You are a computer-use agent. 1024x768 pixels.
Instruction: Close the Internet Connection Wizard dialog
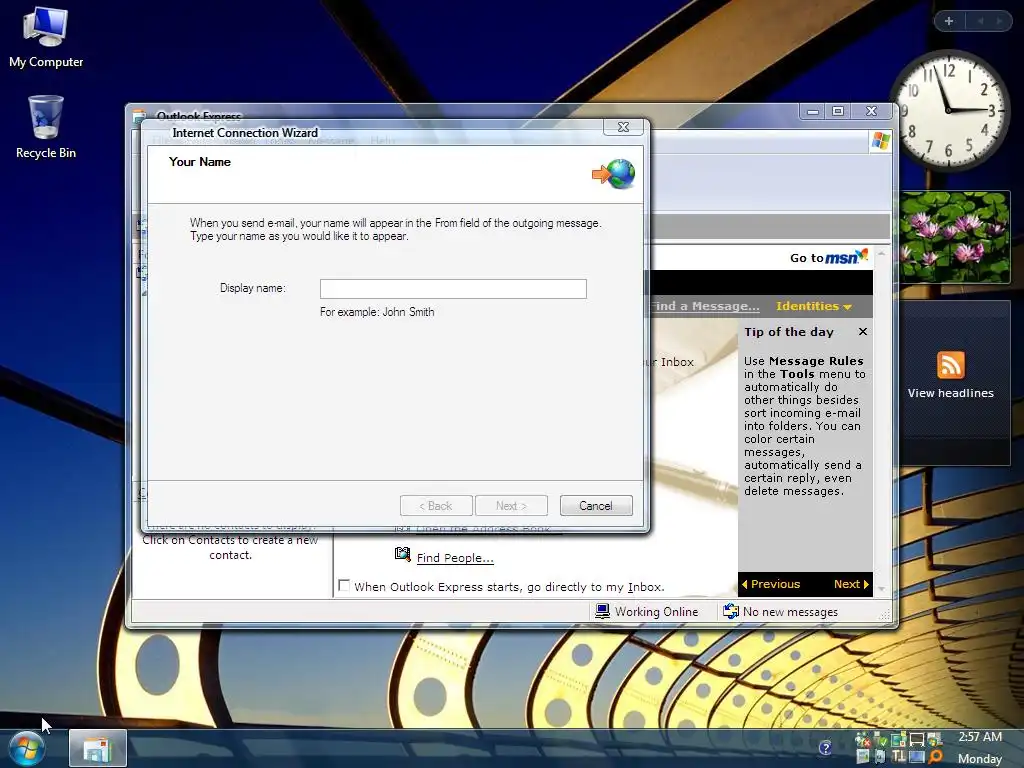click(624, 127)
